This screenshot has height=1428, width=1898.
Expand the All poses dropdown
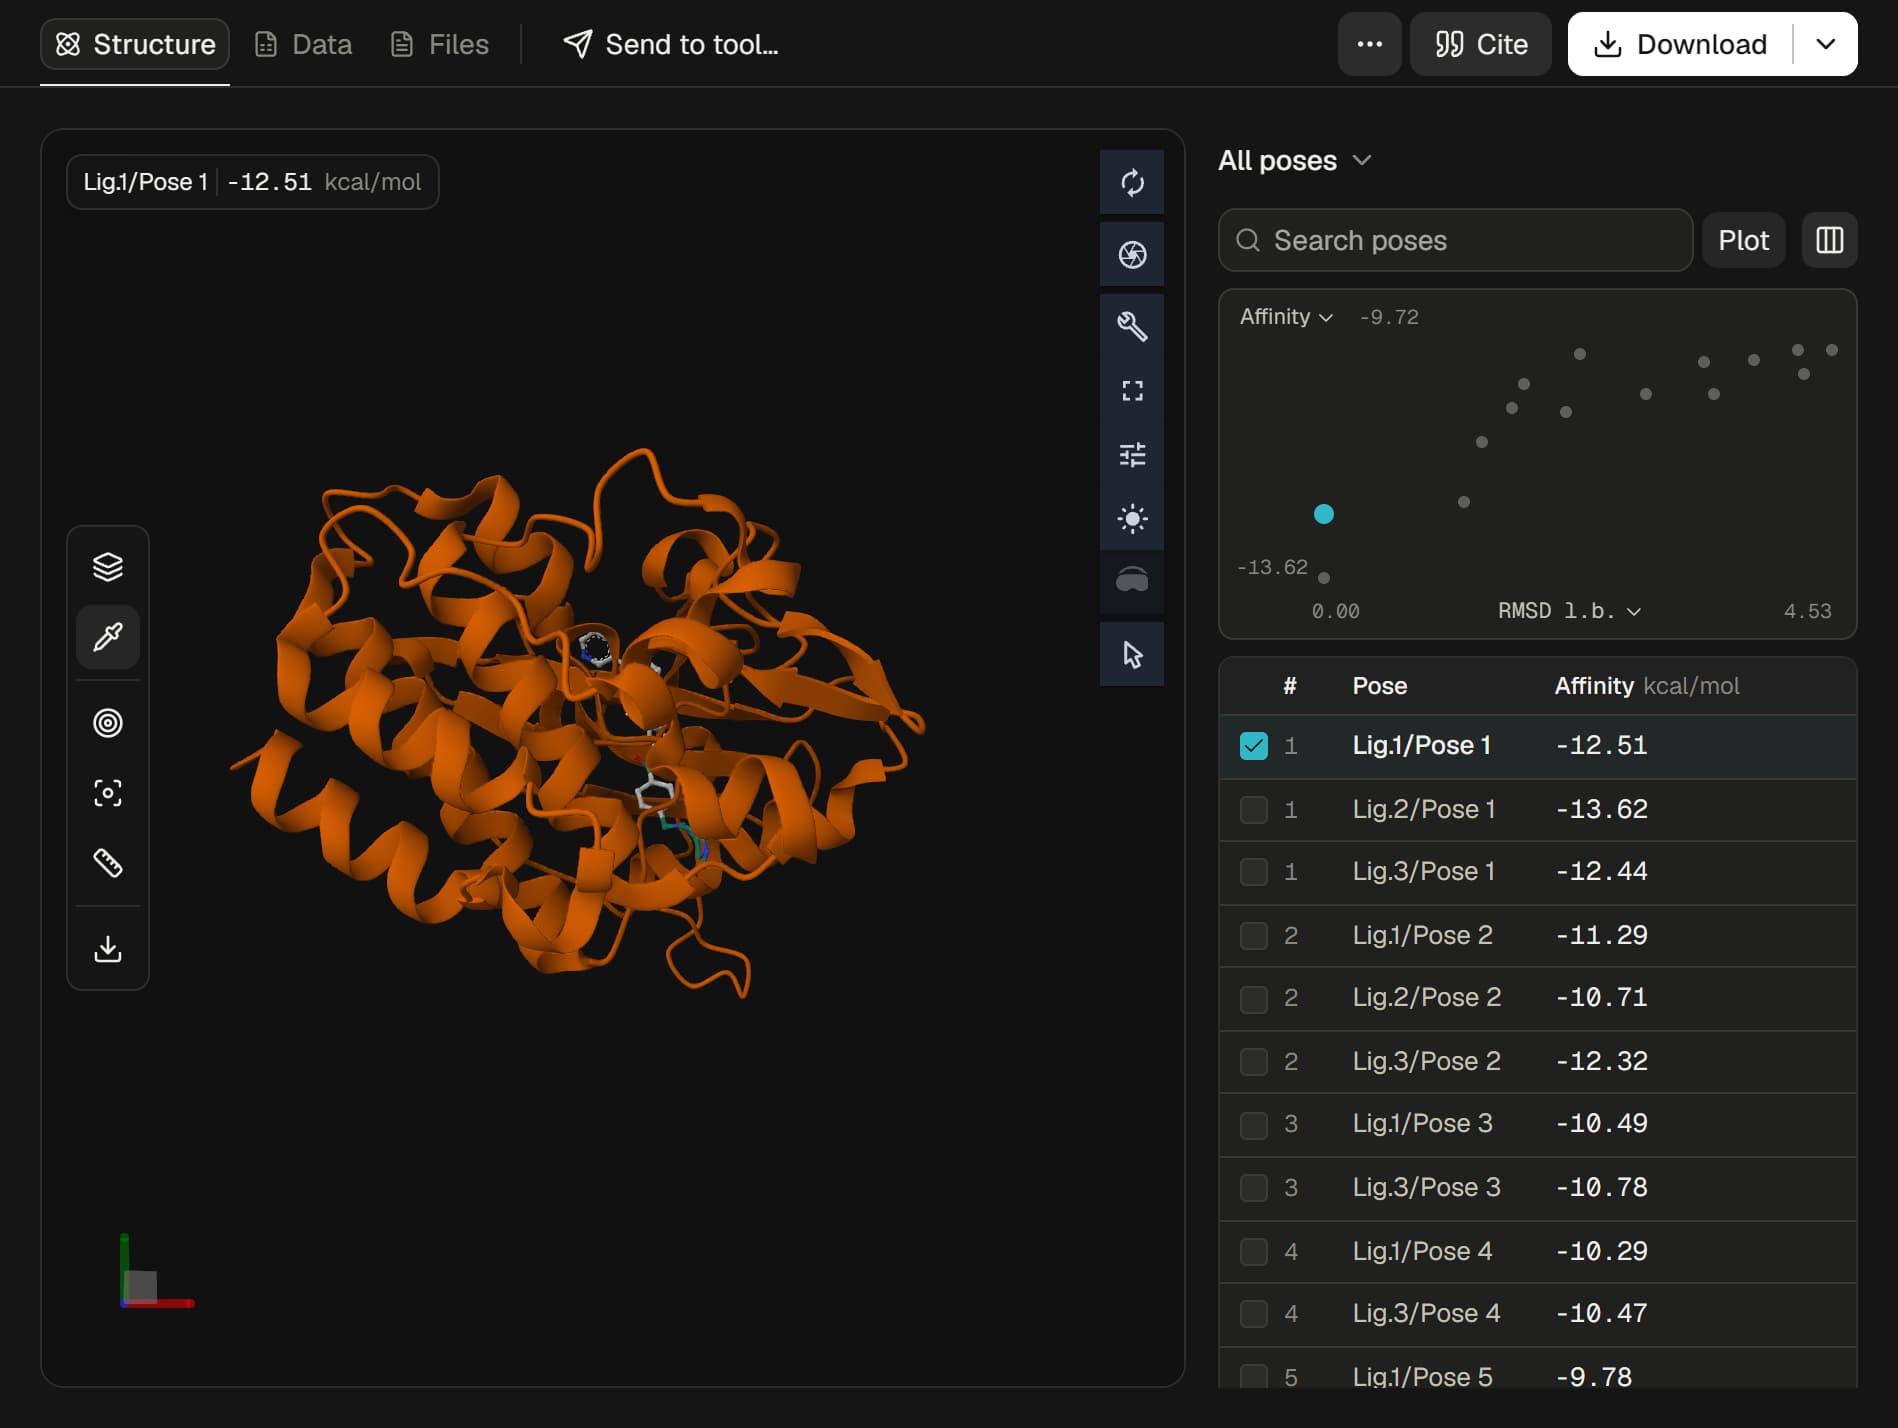click(x=1294, y=160)
